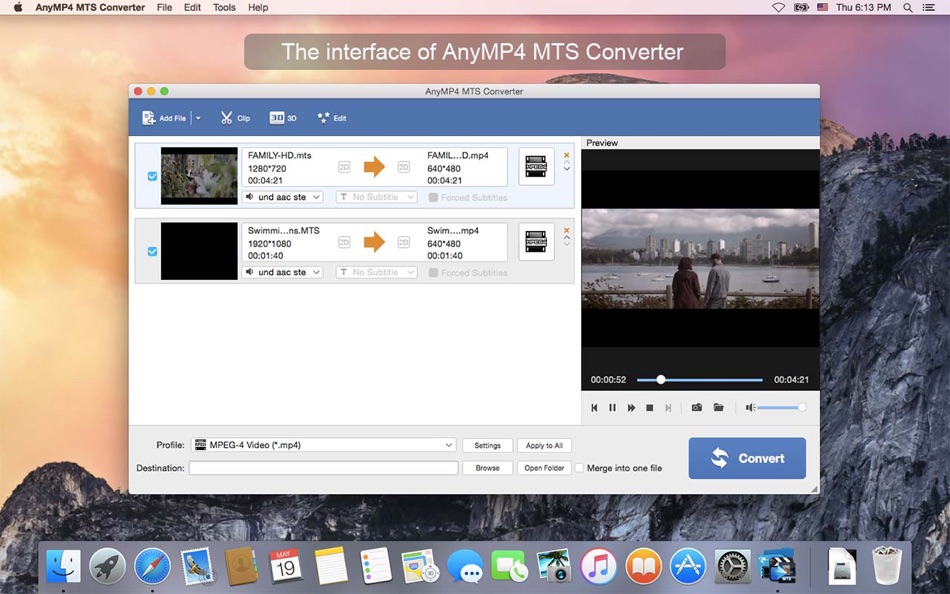Click the Destination input field
Screen dimensions: 950x594
pos(323,467)
